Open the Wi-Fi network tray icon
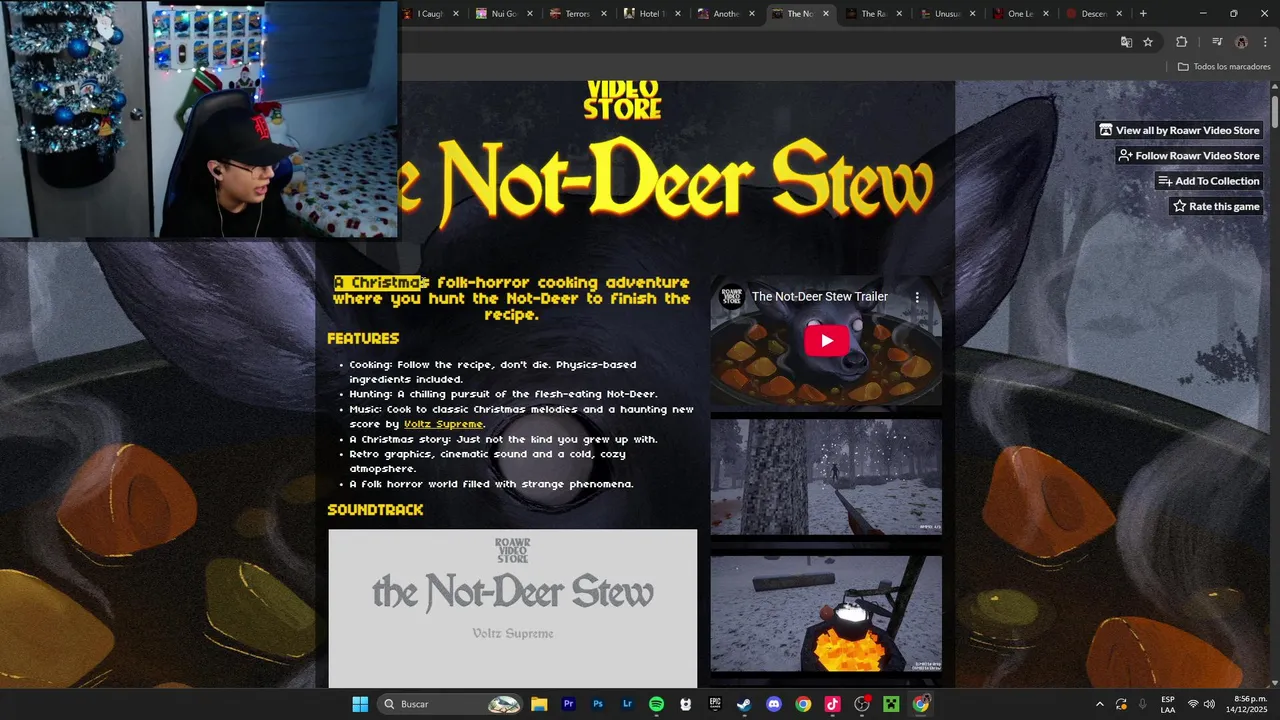1280x720 pixels. (1193, 704)
